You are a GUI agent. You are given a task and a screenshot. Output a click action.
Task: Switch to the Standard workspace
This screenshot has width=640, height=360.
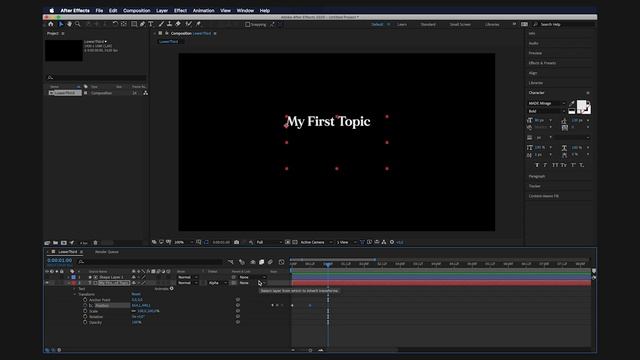(428, 24)
